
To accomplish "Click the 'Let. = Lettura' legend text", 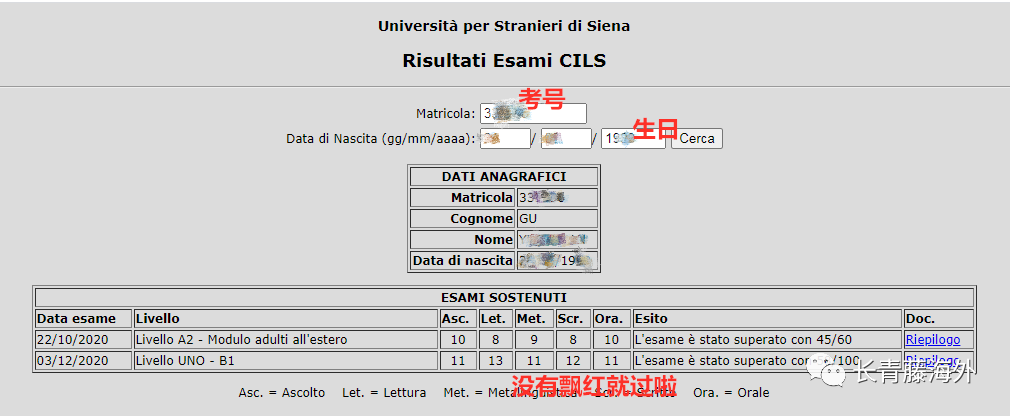I will click(384, 393).
